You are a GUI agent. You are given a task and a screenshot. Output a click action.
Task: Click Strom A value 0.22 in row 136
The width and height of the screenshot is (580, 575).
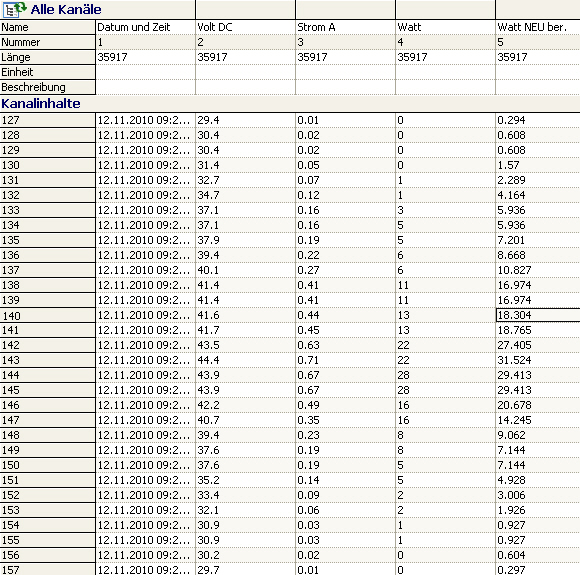tap(308, 255)
